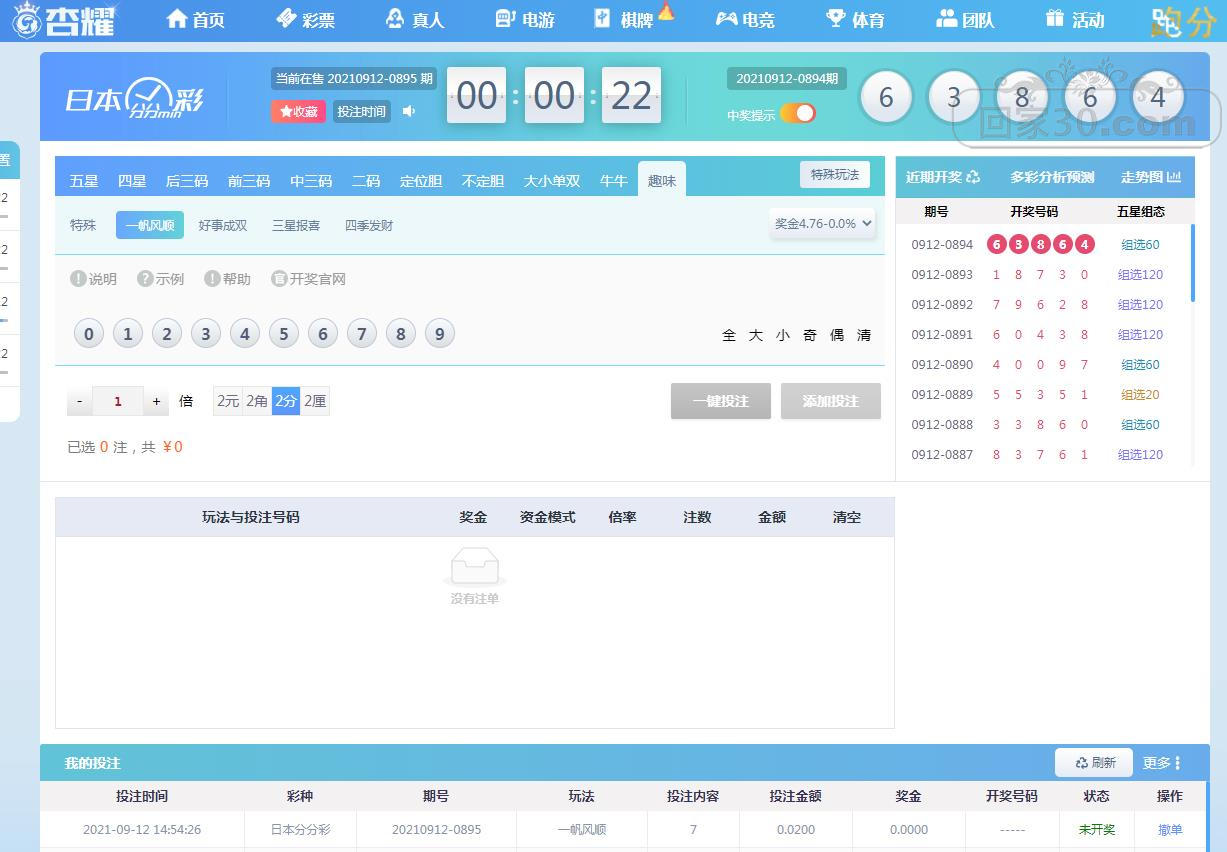Click the recycle icon next to 近期开奖
Image resolution: width=1227 pixels, height=852 pixels.
tap(973, 177)
